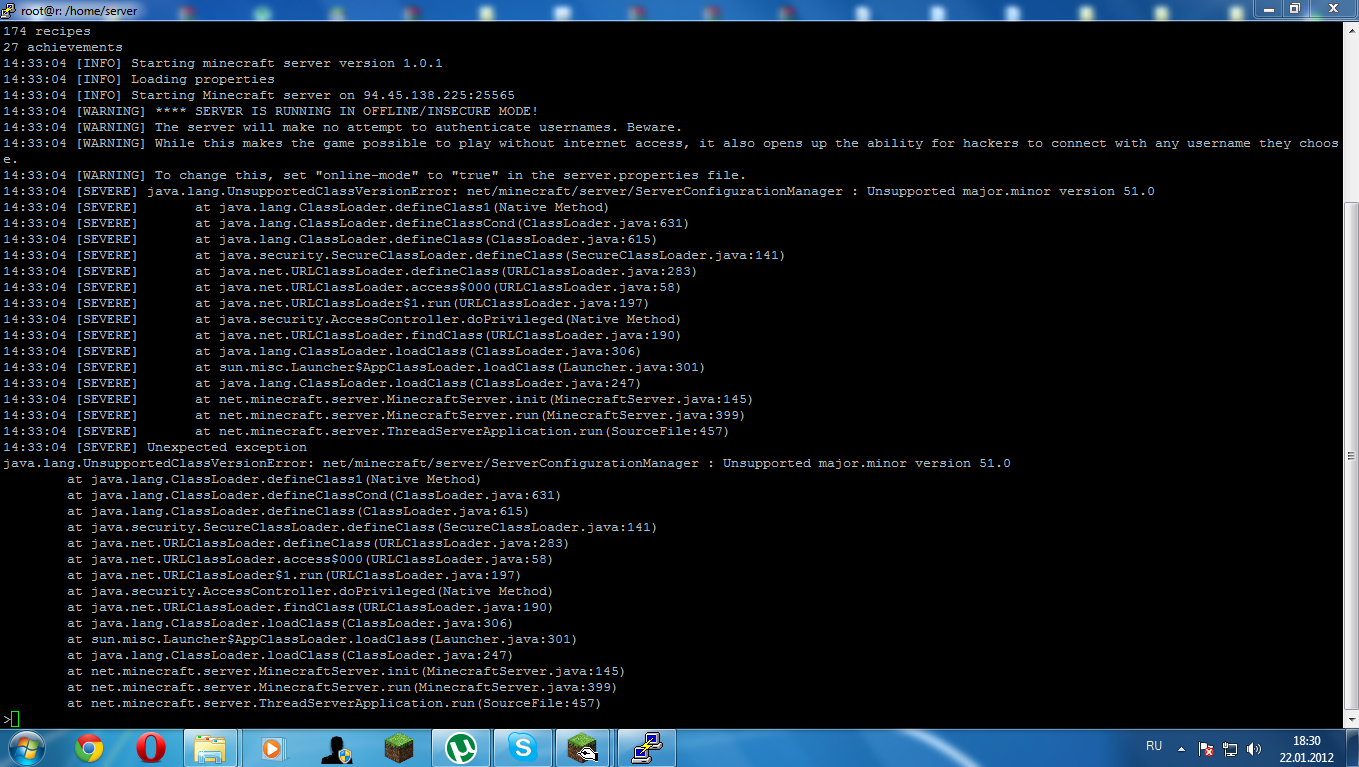Click the '27 achievements' line

coord(63,47)
